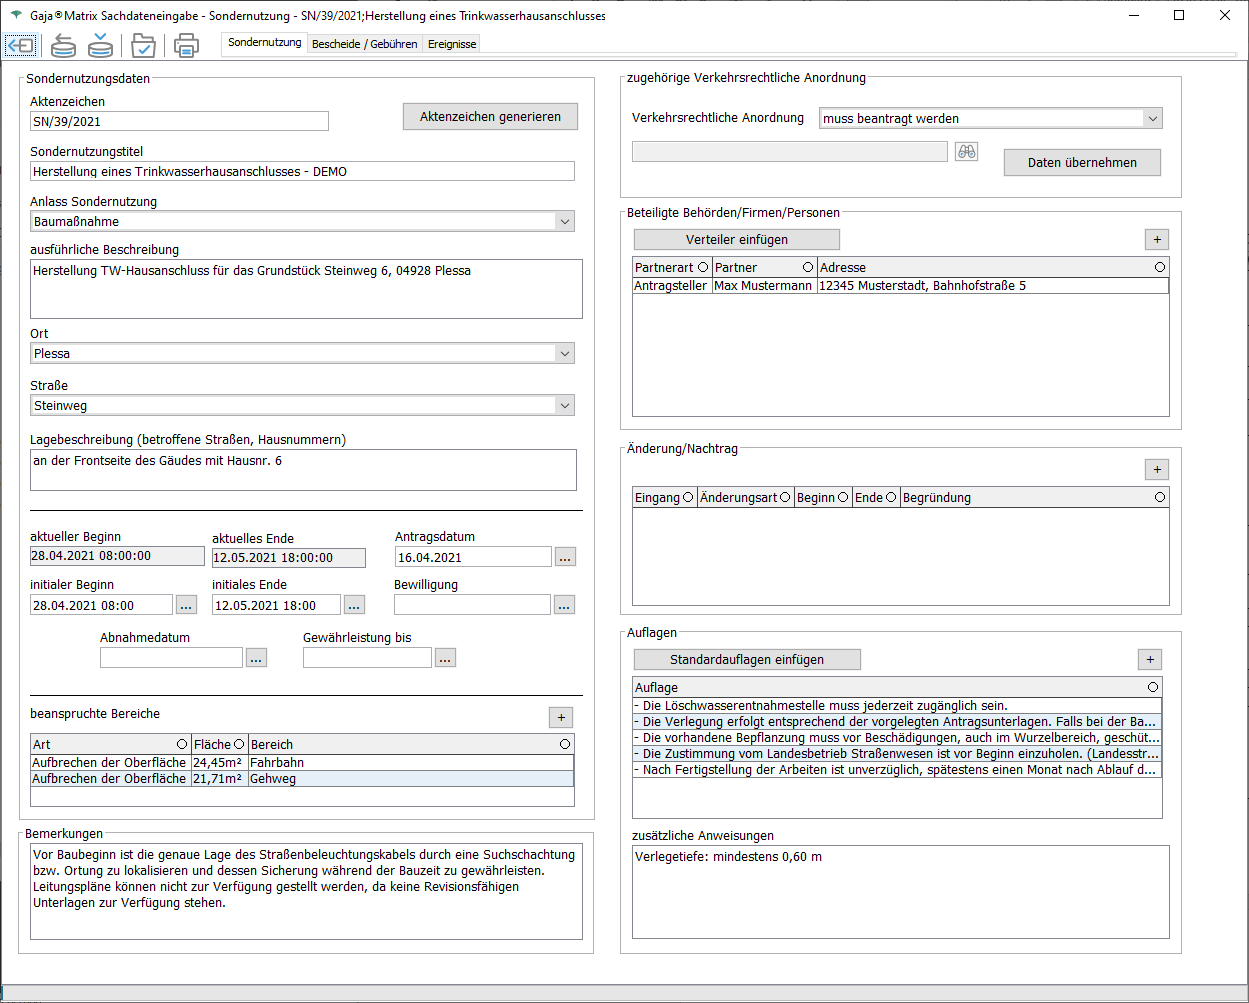This screenshot has width=1249, height=1003.
Task: Click the printer icon in the toolbar
Action: tap(186, 45)
